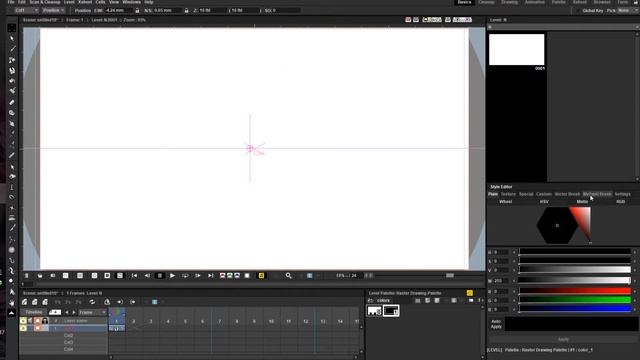Toggle loop playback in viewer controls
The height and width of the screenshot is (360, 640).
185,276
